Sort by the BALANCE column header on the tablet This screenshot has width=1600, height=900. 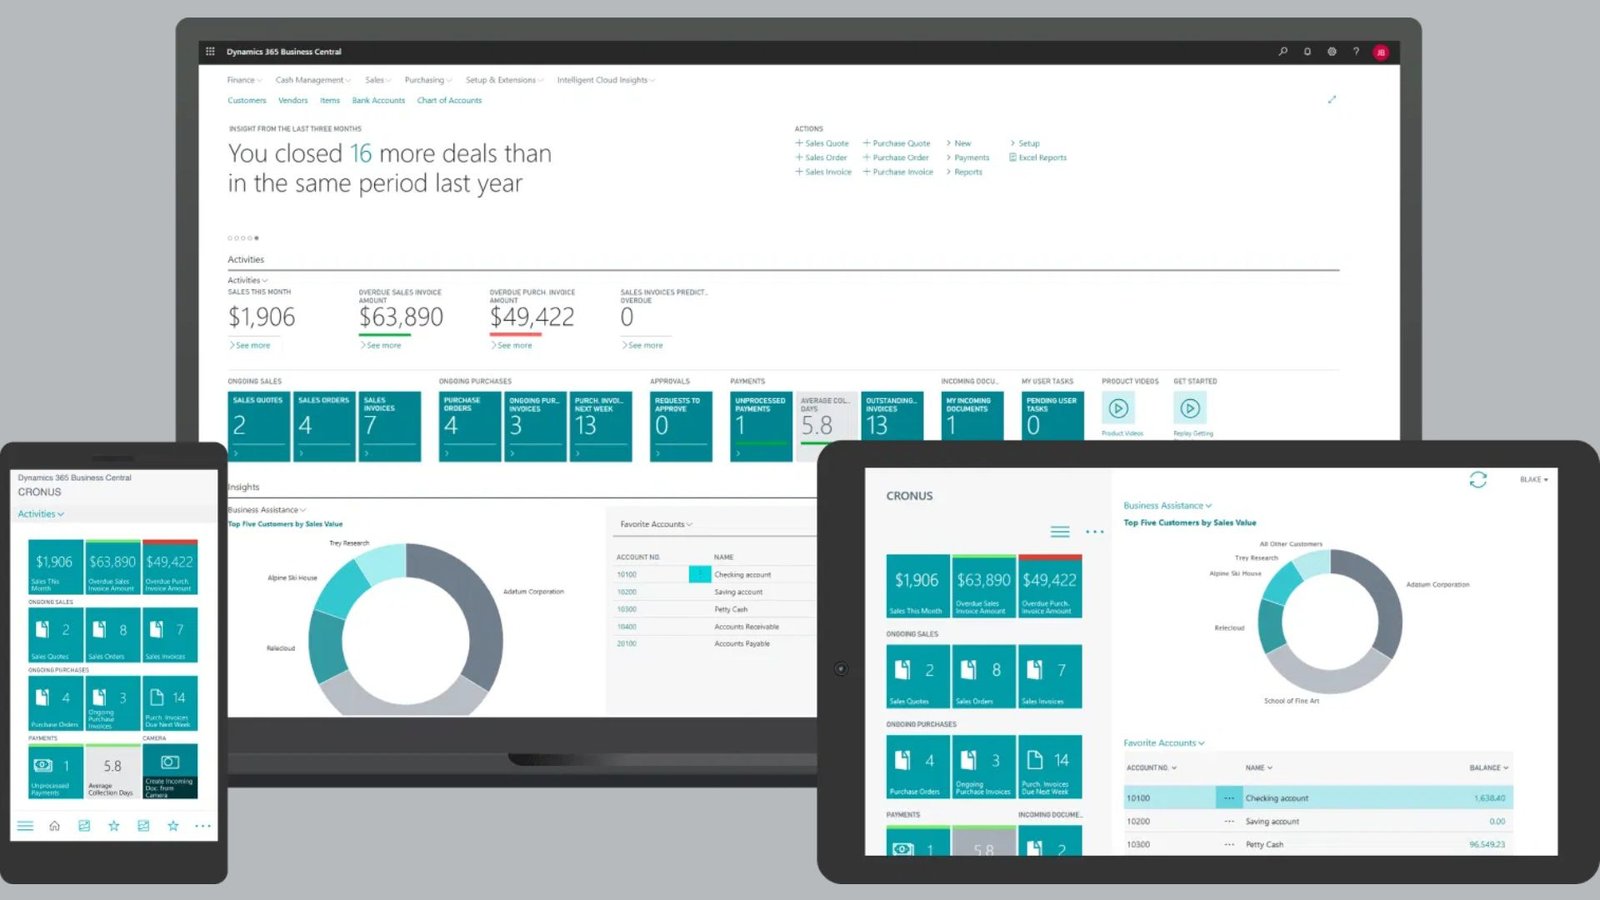coord(1488,768)
